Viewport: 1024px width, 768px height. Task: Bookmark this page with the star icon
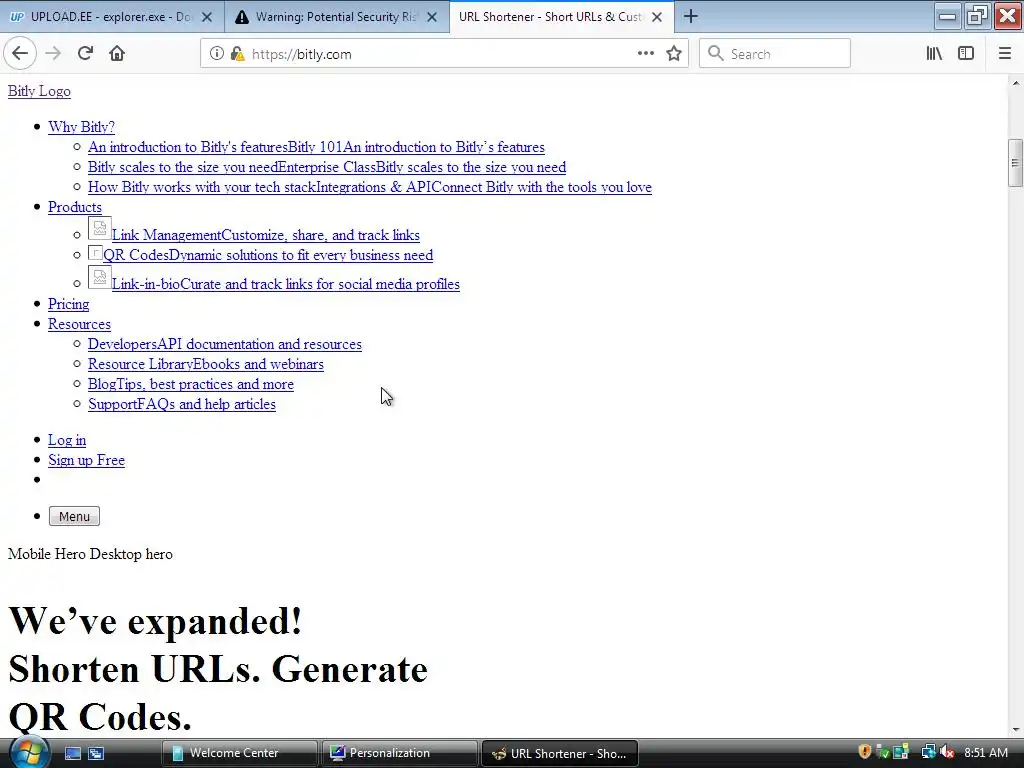(674, 54)
